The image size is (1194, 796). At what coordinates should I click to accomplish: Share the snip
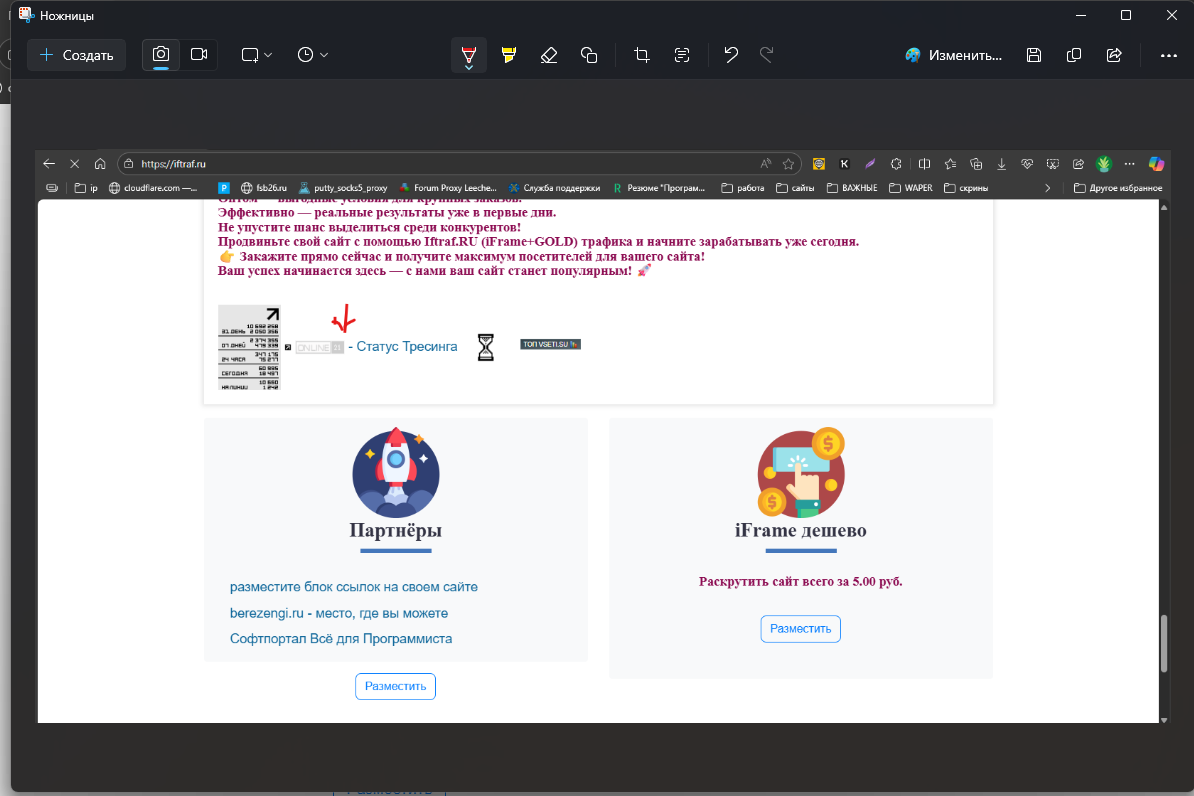point(1114,55)
